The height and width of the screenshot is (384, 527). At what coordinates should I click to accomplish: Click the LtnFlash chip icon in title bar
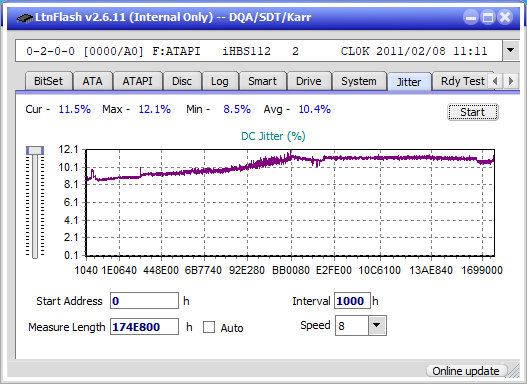[x=24, y=17]
